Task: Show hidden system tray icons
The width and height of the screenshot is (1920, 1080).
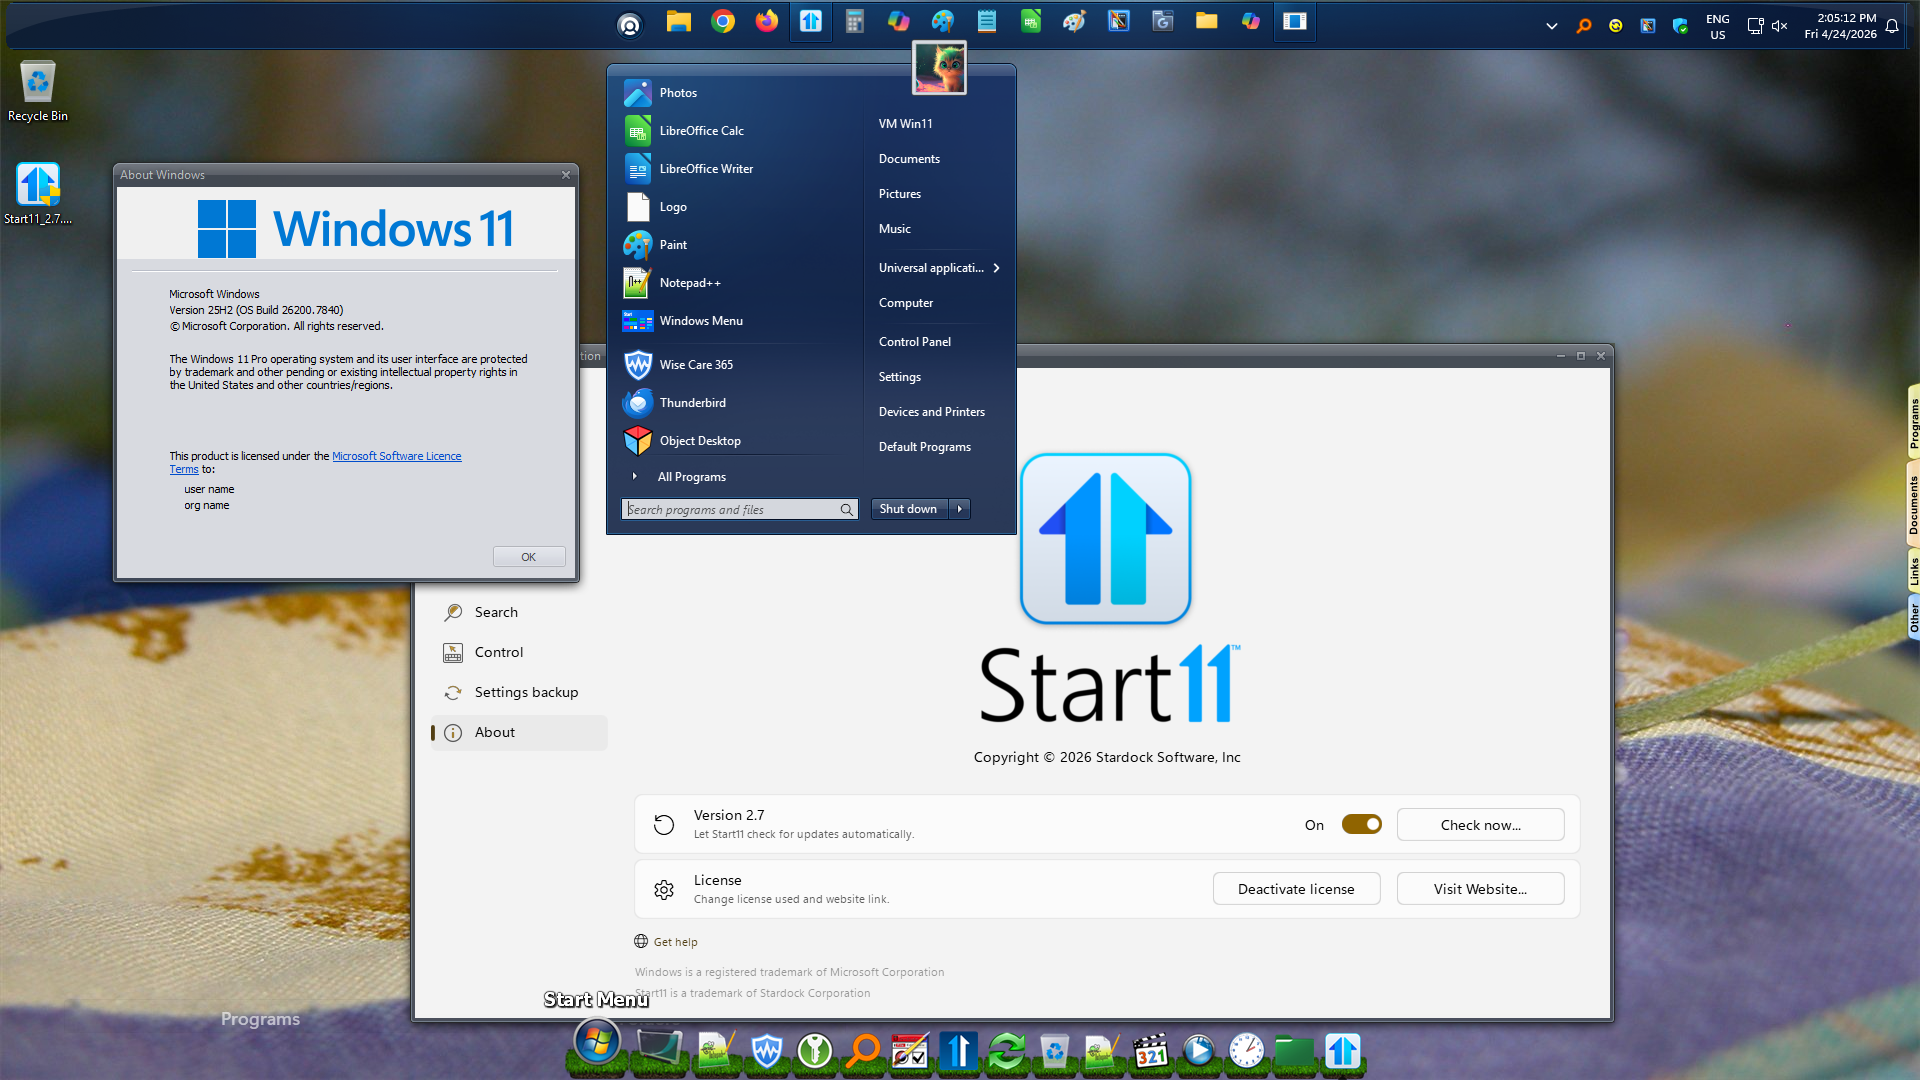Action: 1551,27
